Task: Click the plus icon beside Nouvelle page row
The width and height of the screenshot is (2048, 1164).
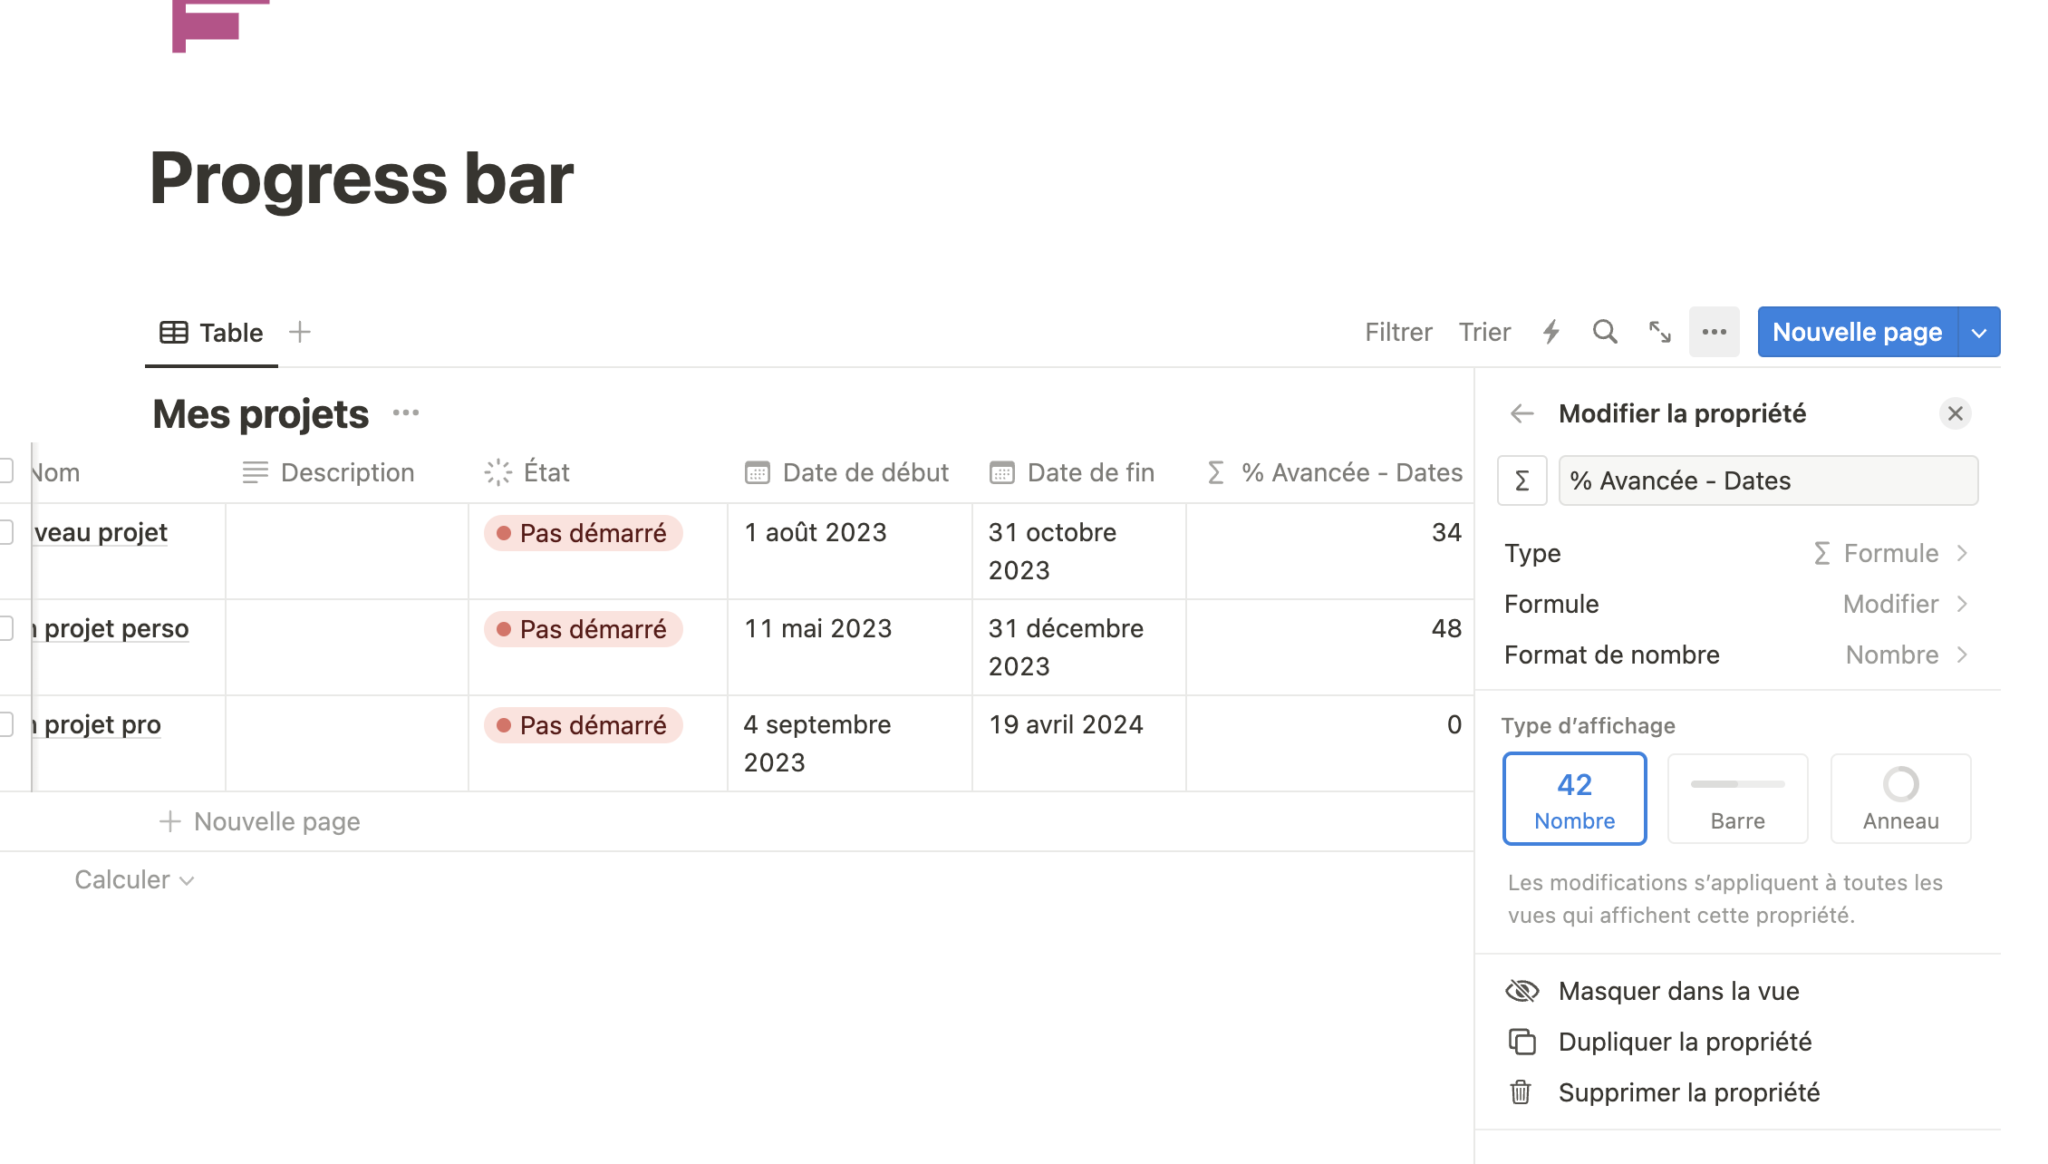Action: pyautogui.click(x=170, y=821)
